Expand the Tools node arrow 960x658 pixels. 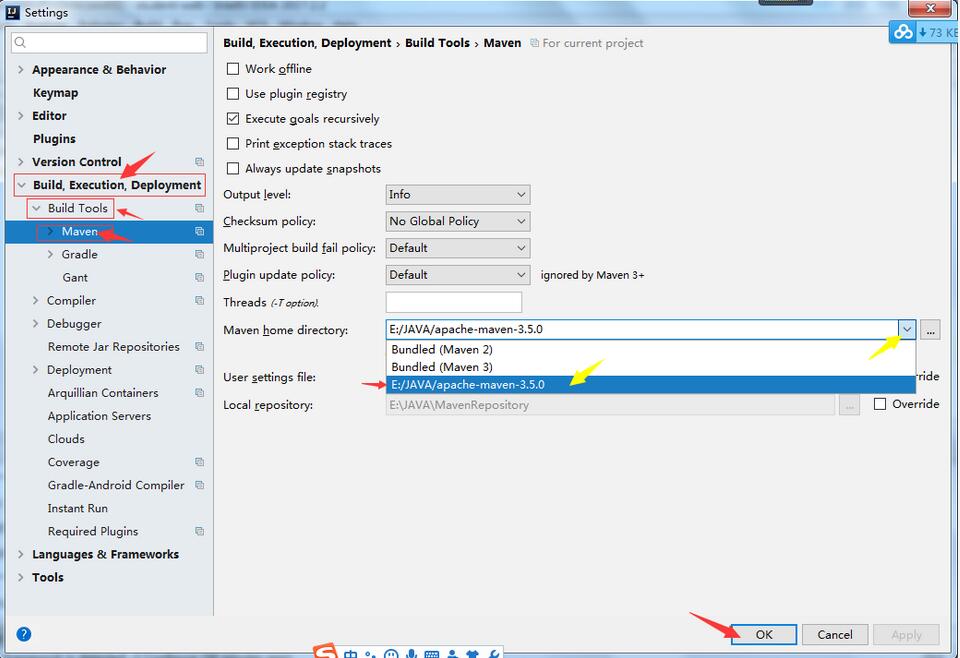pos(21,577)
